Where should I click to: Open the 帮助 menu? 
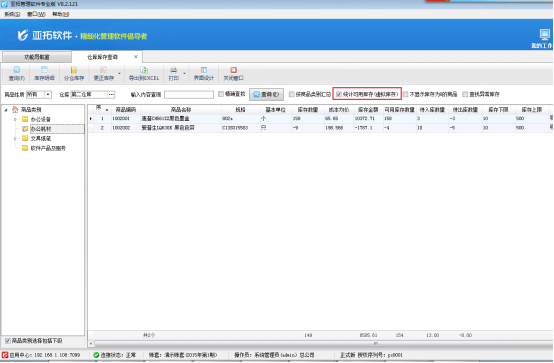60,14
